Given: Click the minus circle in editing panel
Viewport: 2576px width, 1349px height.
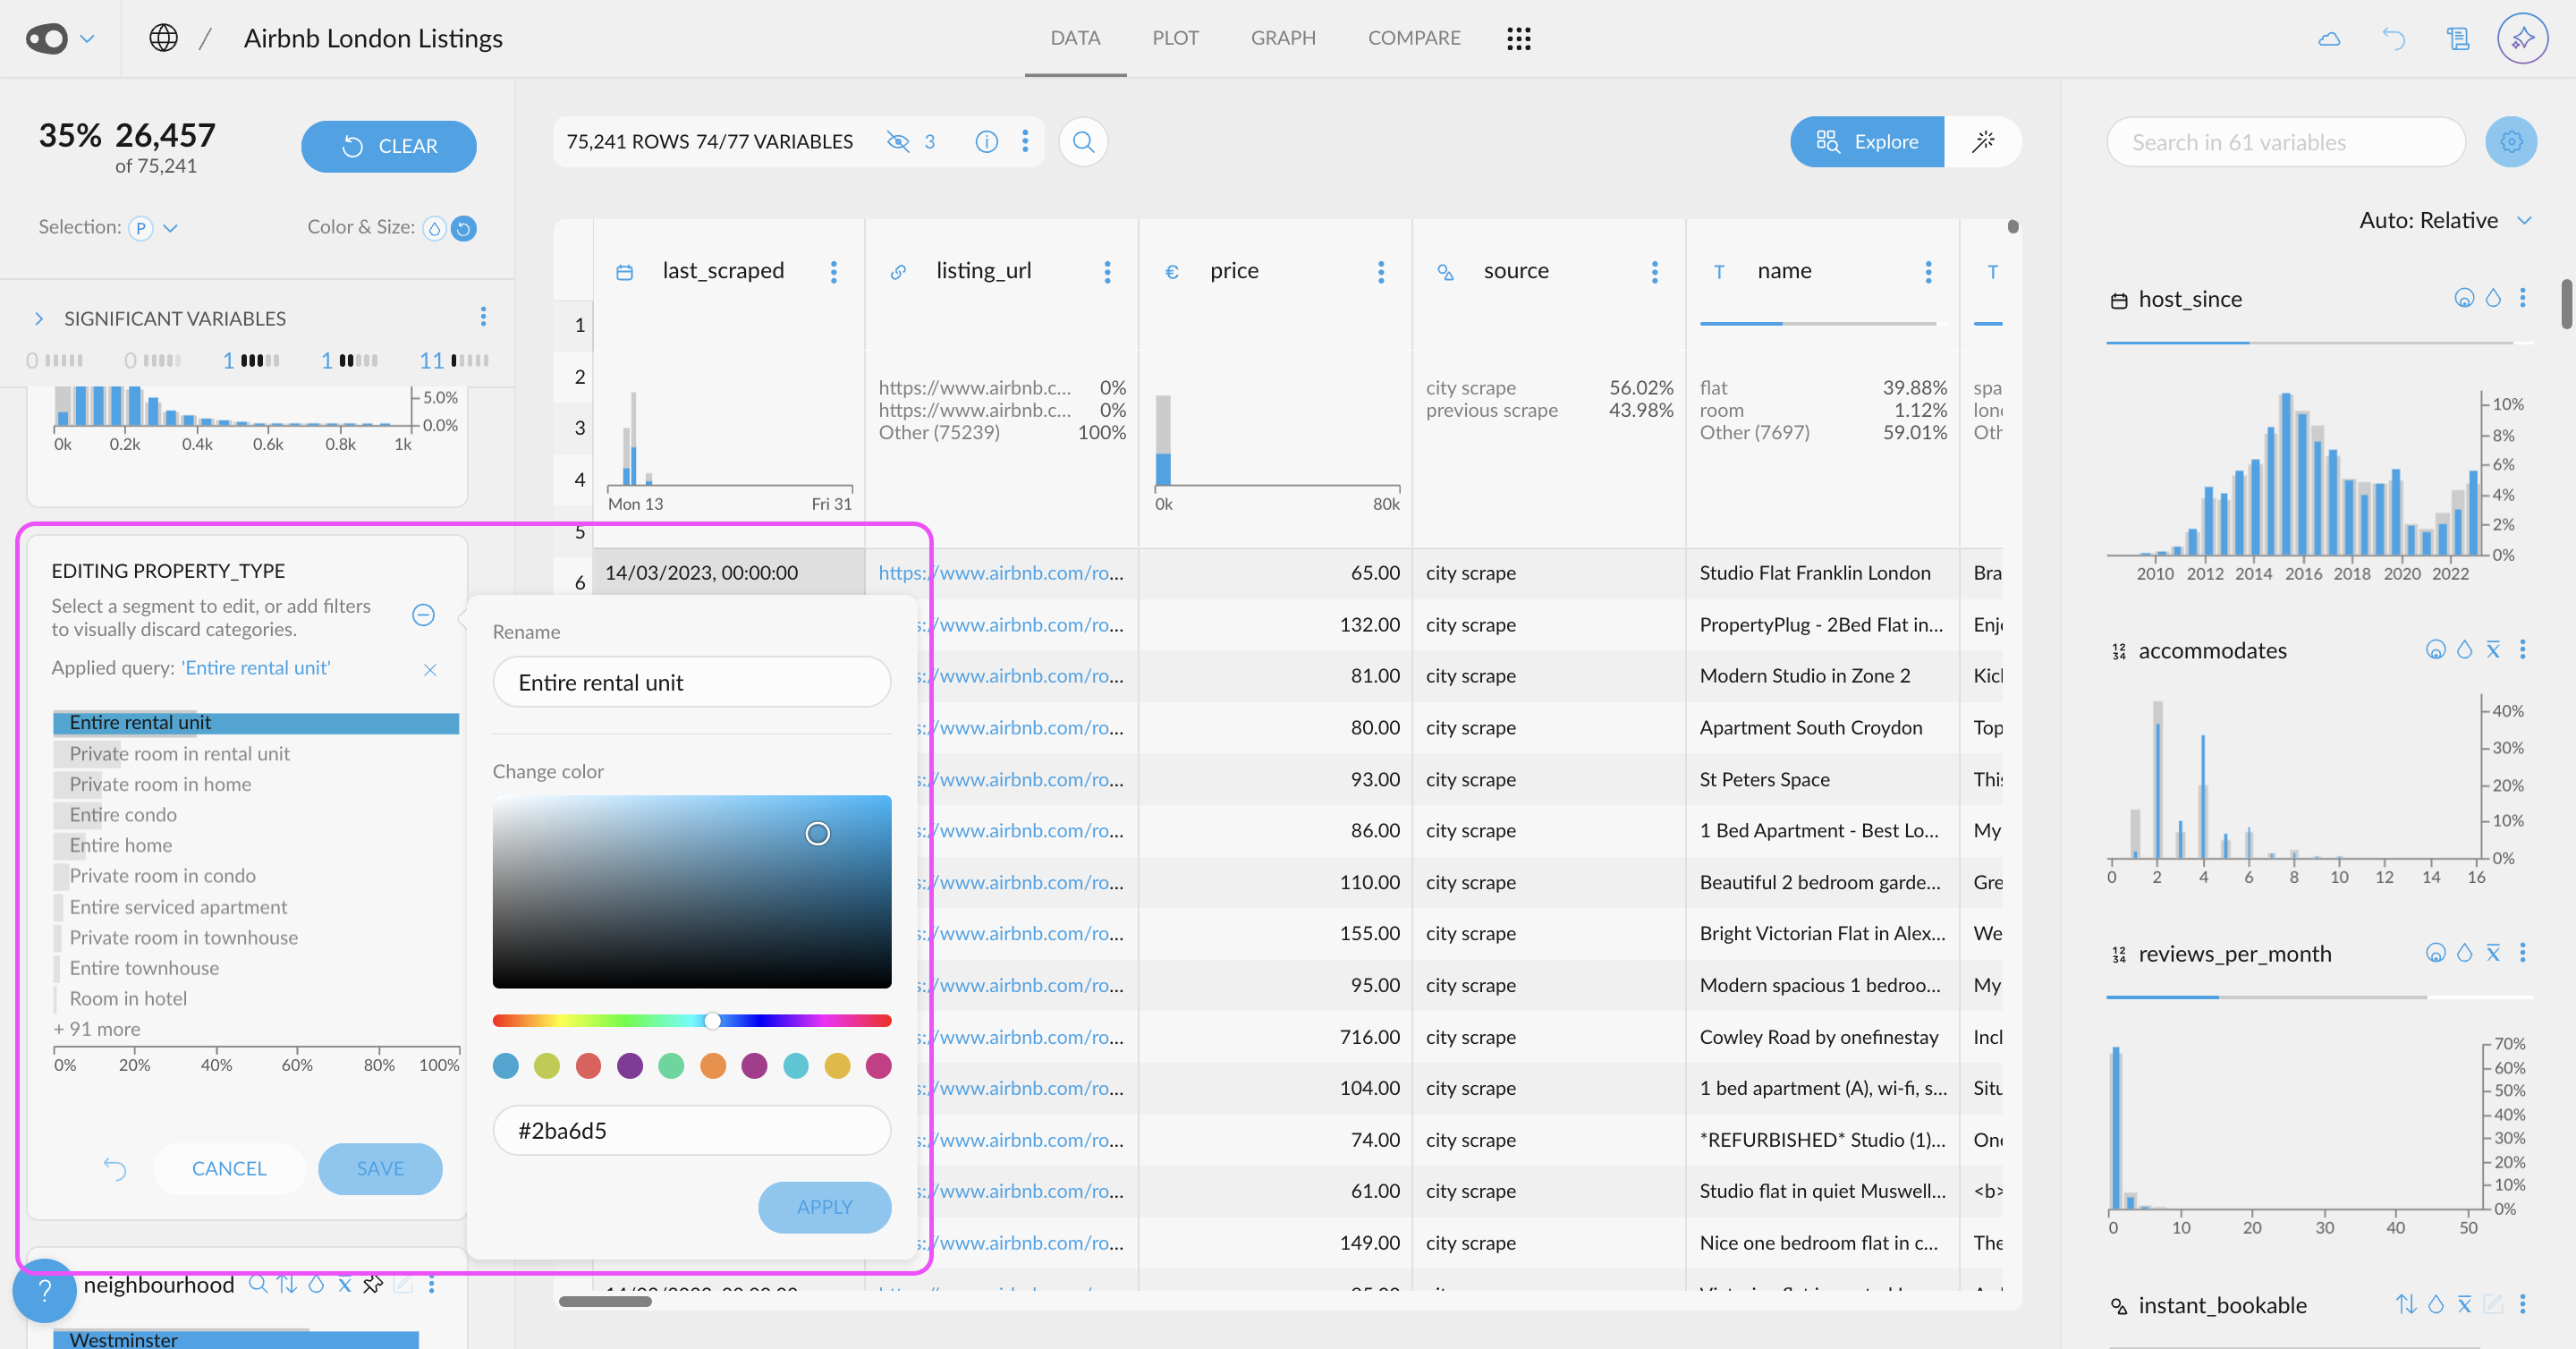Looking at the screenshot, I should (423, 615).
